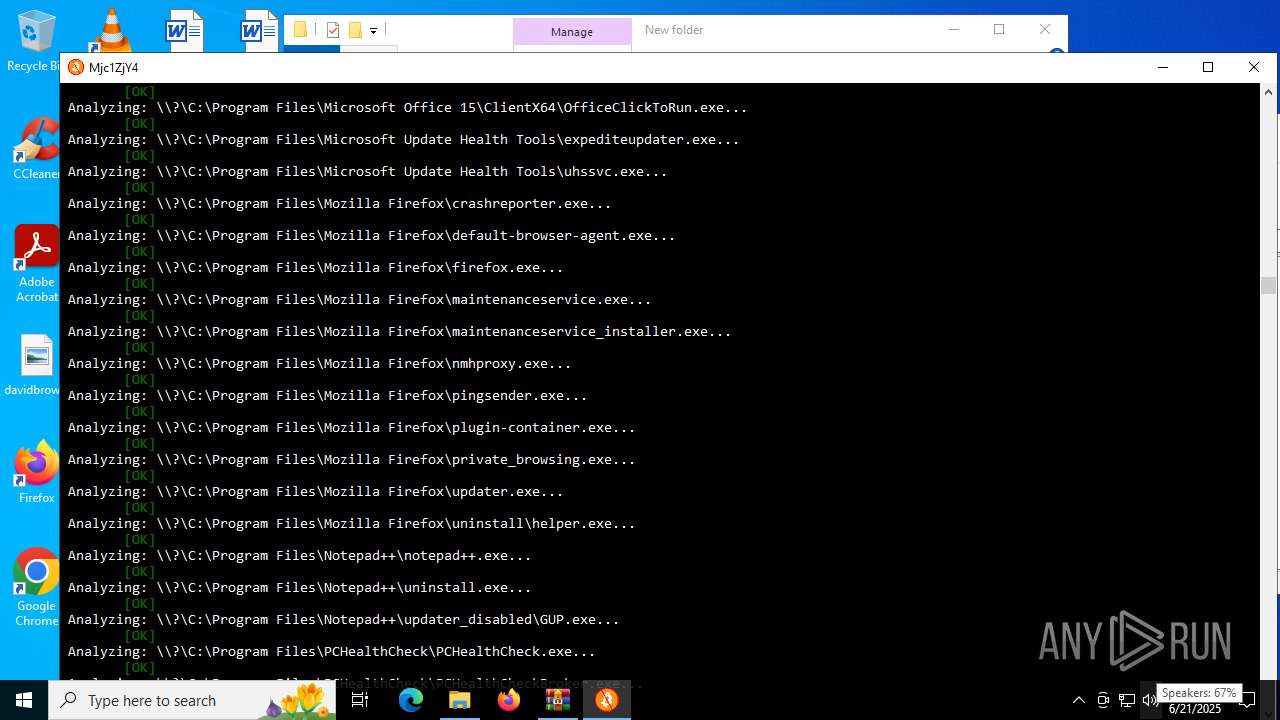The image size is (1280, 720).
Task: Open the VLC media player desktop shortcut
Action: [110, 29]
